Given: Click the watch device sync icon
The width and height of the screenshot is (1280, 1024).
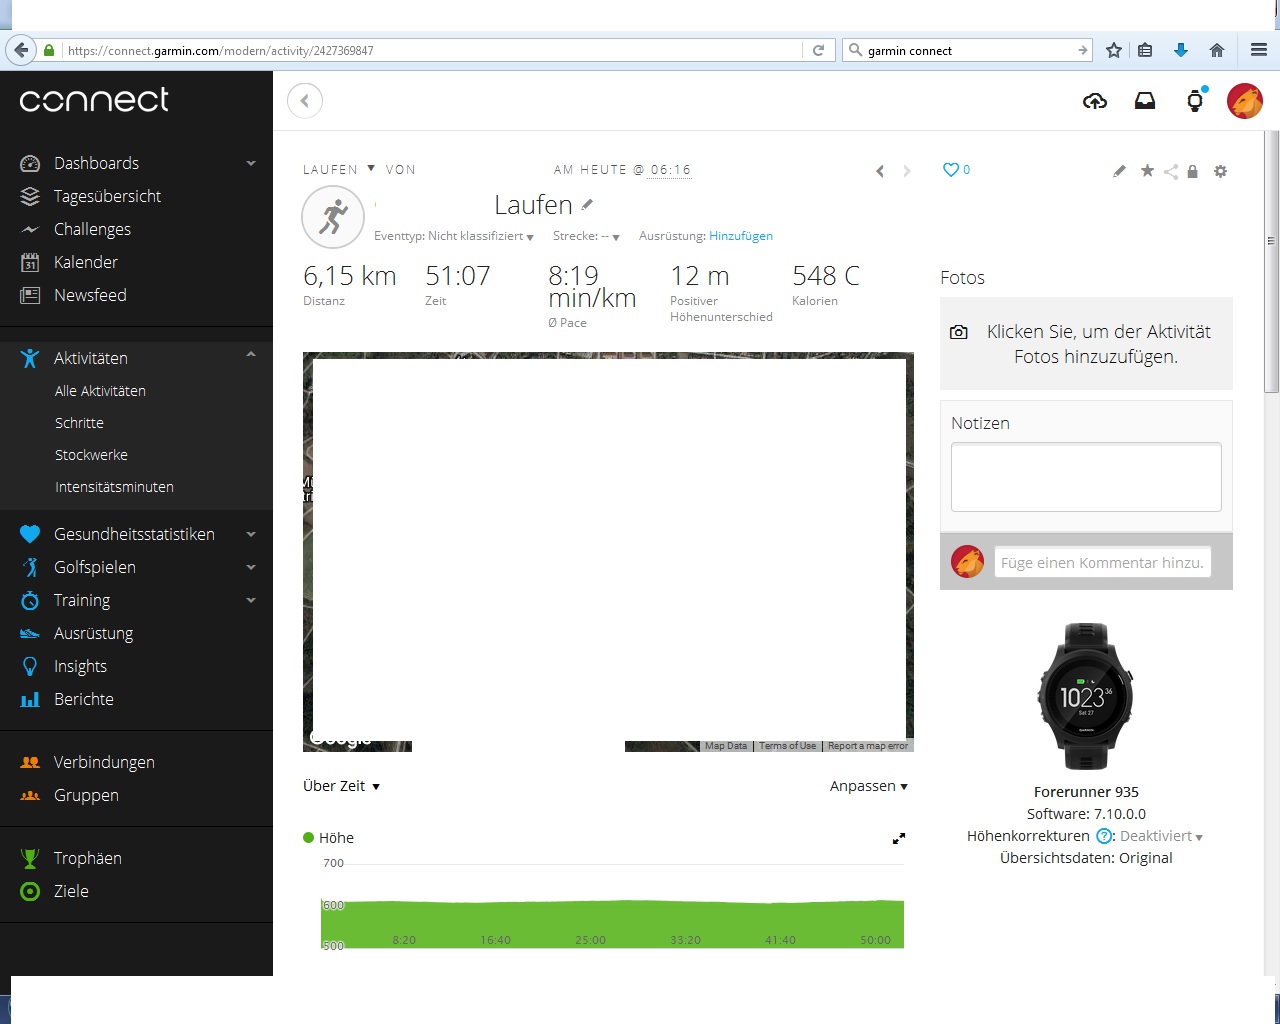Looking at the screenshot, I should (x=1195, y=101).
